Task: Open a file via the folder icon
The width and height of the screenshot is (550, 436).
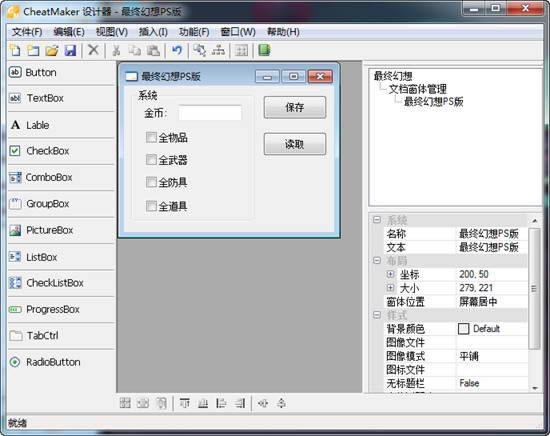Action: coord(52,51)
